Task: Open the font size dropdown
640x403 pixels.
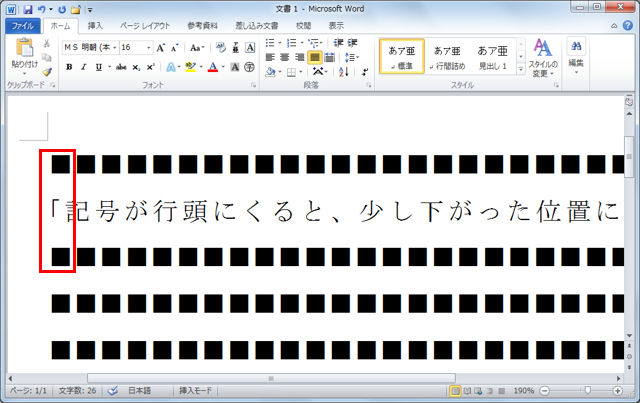Action: pos(149,48)
